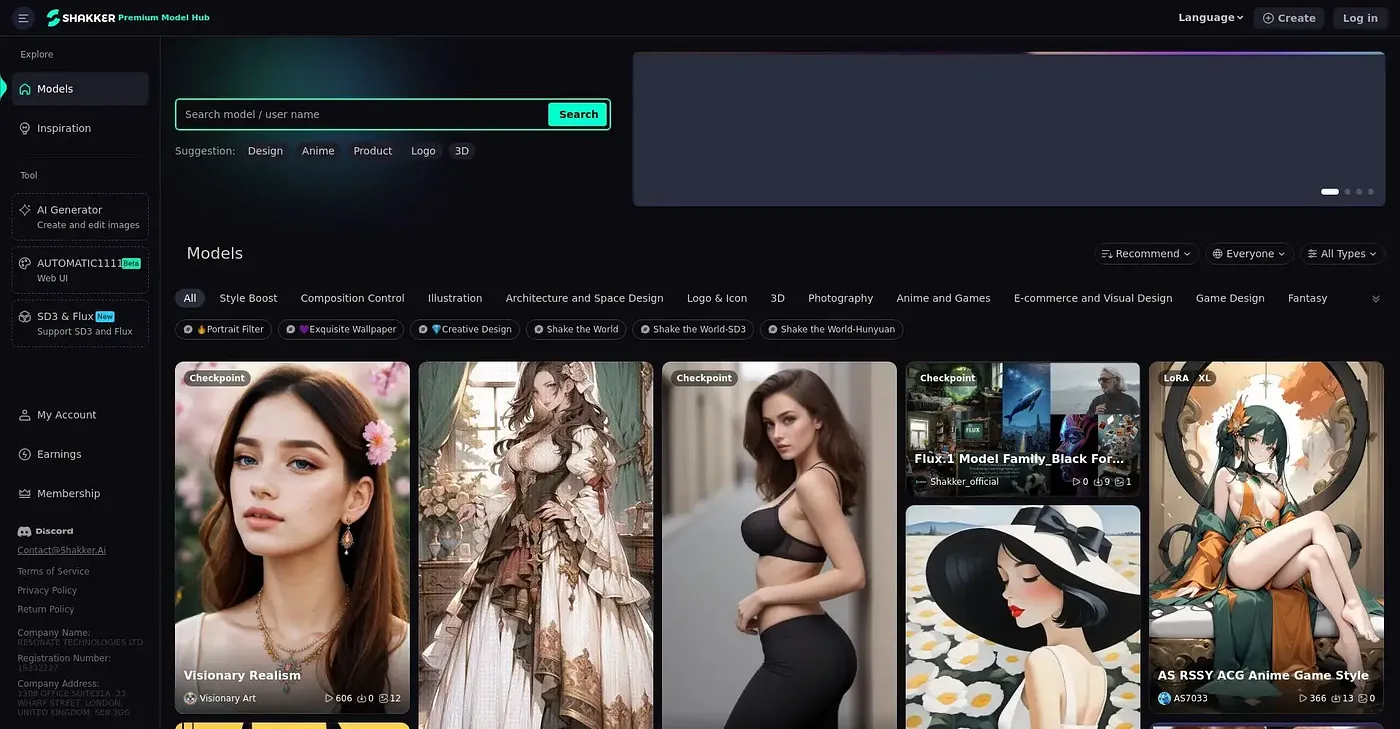Screen dimensions: 1400x729
Task: Switch to the Style Boost tab
Action: click(x=248, y=298)
